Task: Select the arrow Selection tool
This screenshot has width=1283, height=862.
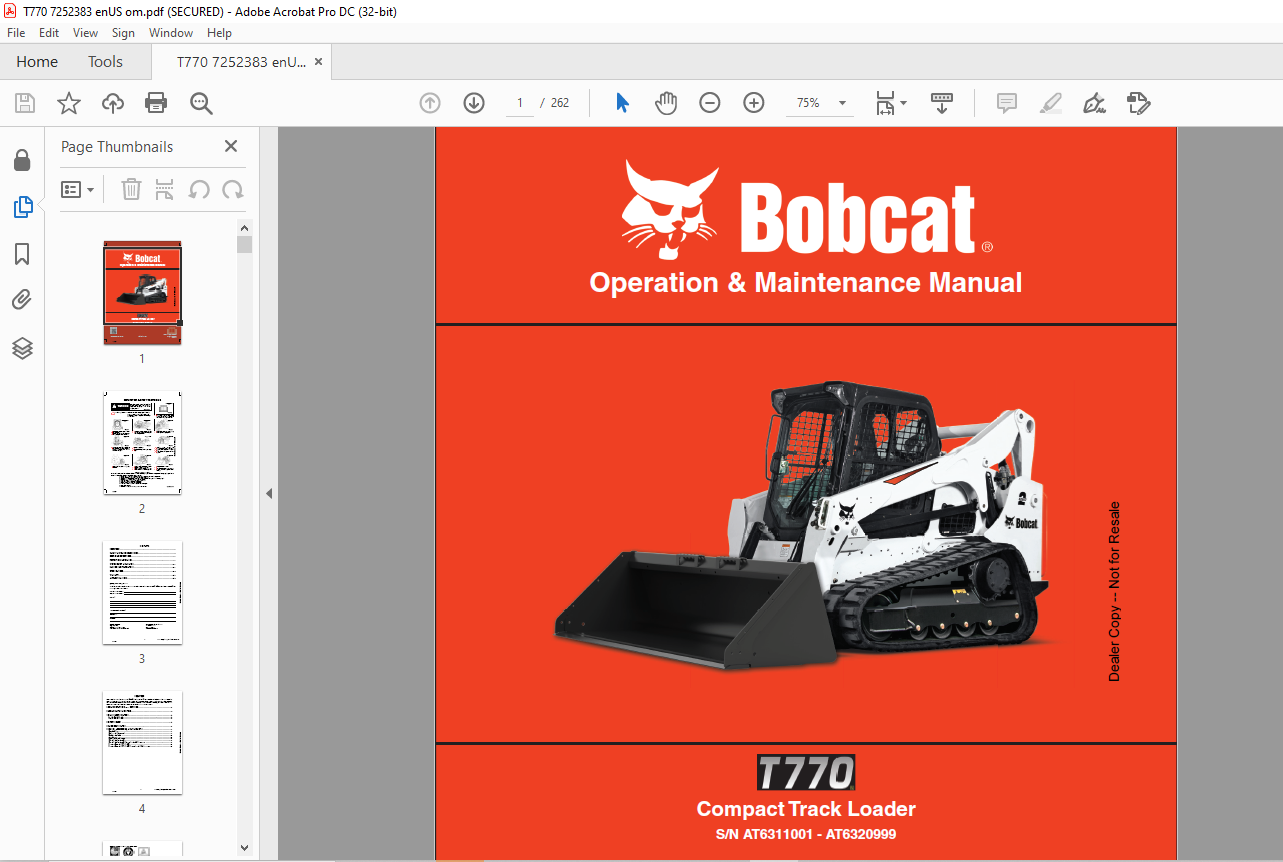Action: [x=622, y=103]
